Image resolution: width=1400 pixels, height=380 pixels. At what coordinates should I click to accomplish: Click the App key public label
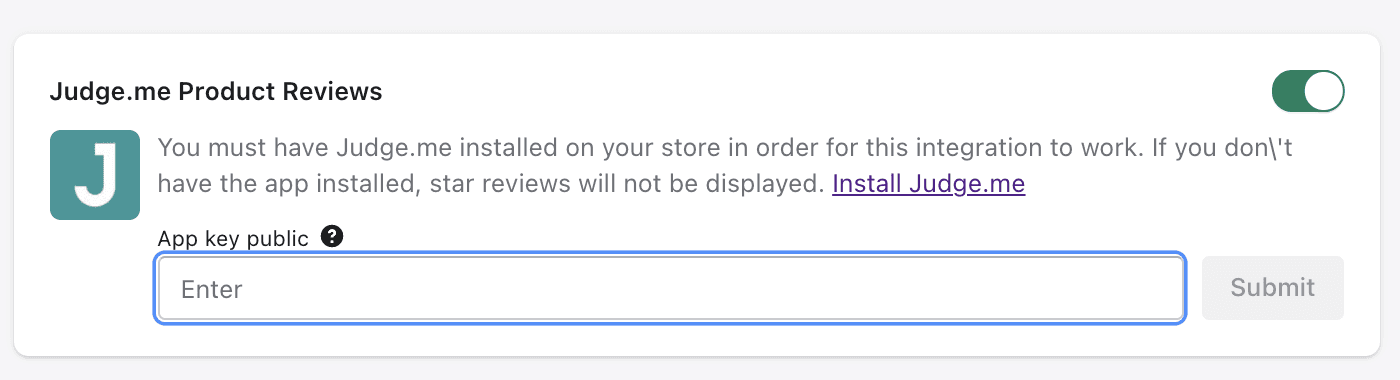pyautogui.click(x=233, y=238)
